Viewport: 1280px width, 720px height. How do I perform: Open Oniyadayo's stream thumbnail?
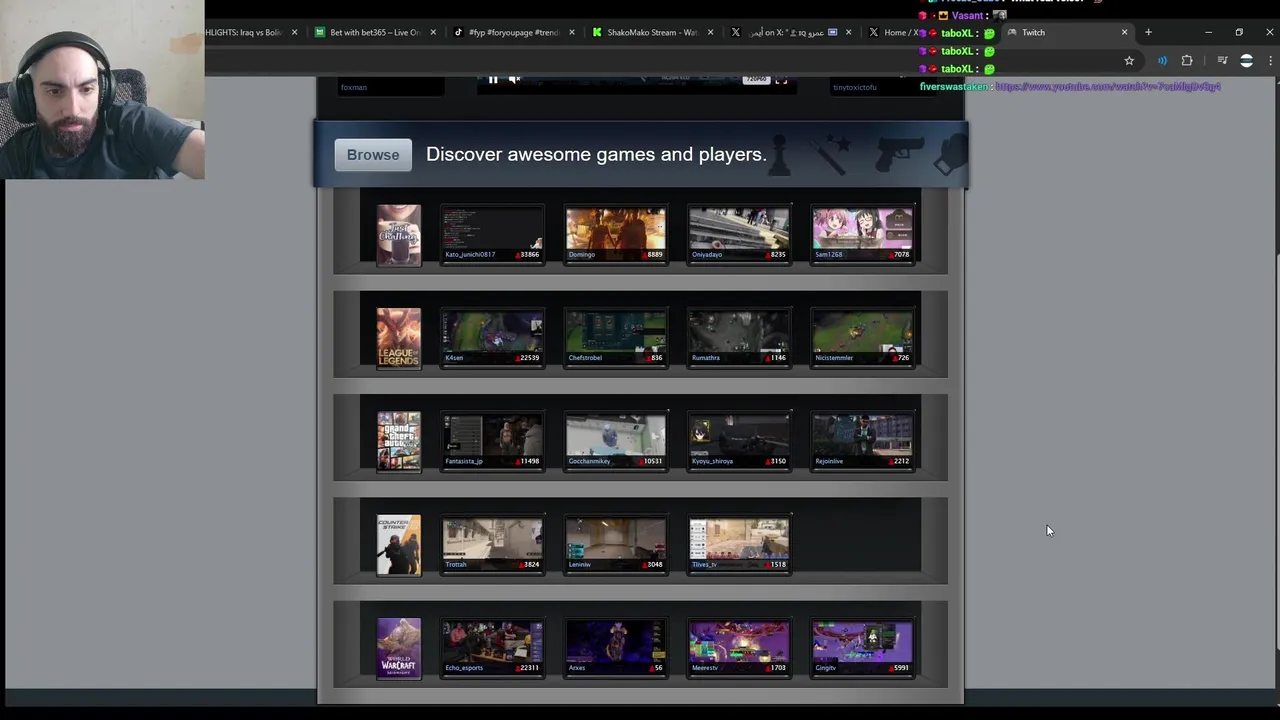(739, 235)
